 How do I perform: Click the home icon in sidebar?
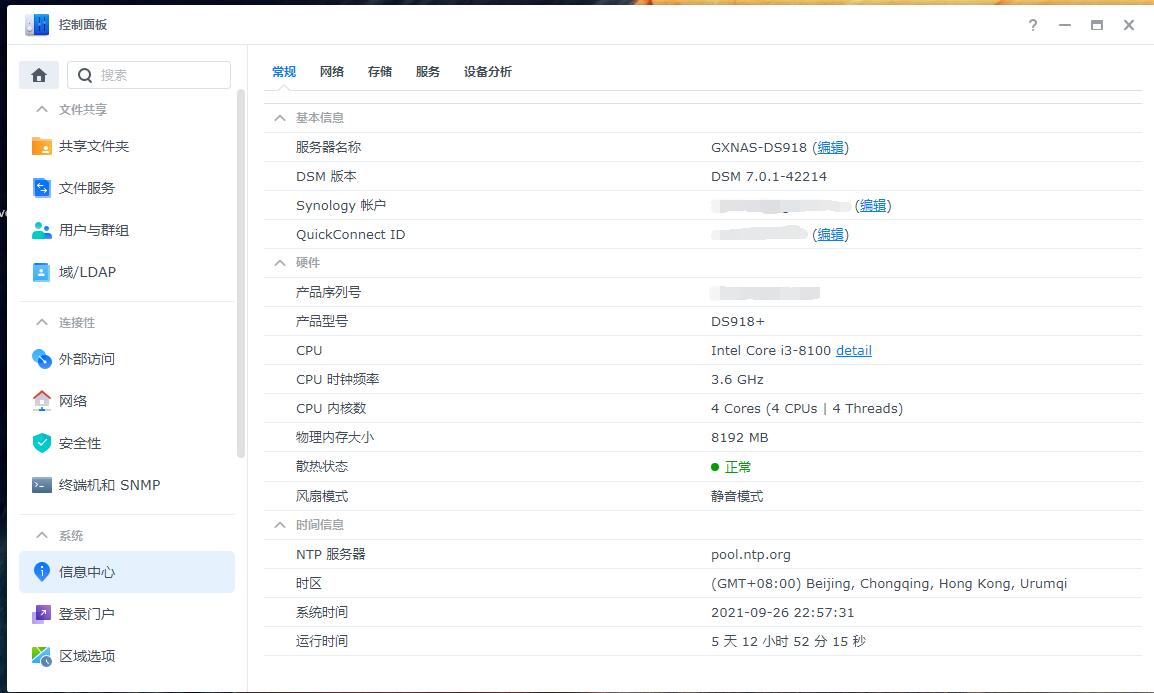pyautogui.click(x=39, y=75)
